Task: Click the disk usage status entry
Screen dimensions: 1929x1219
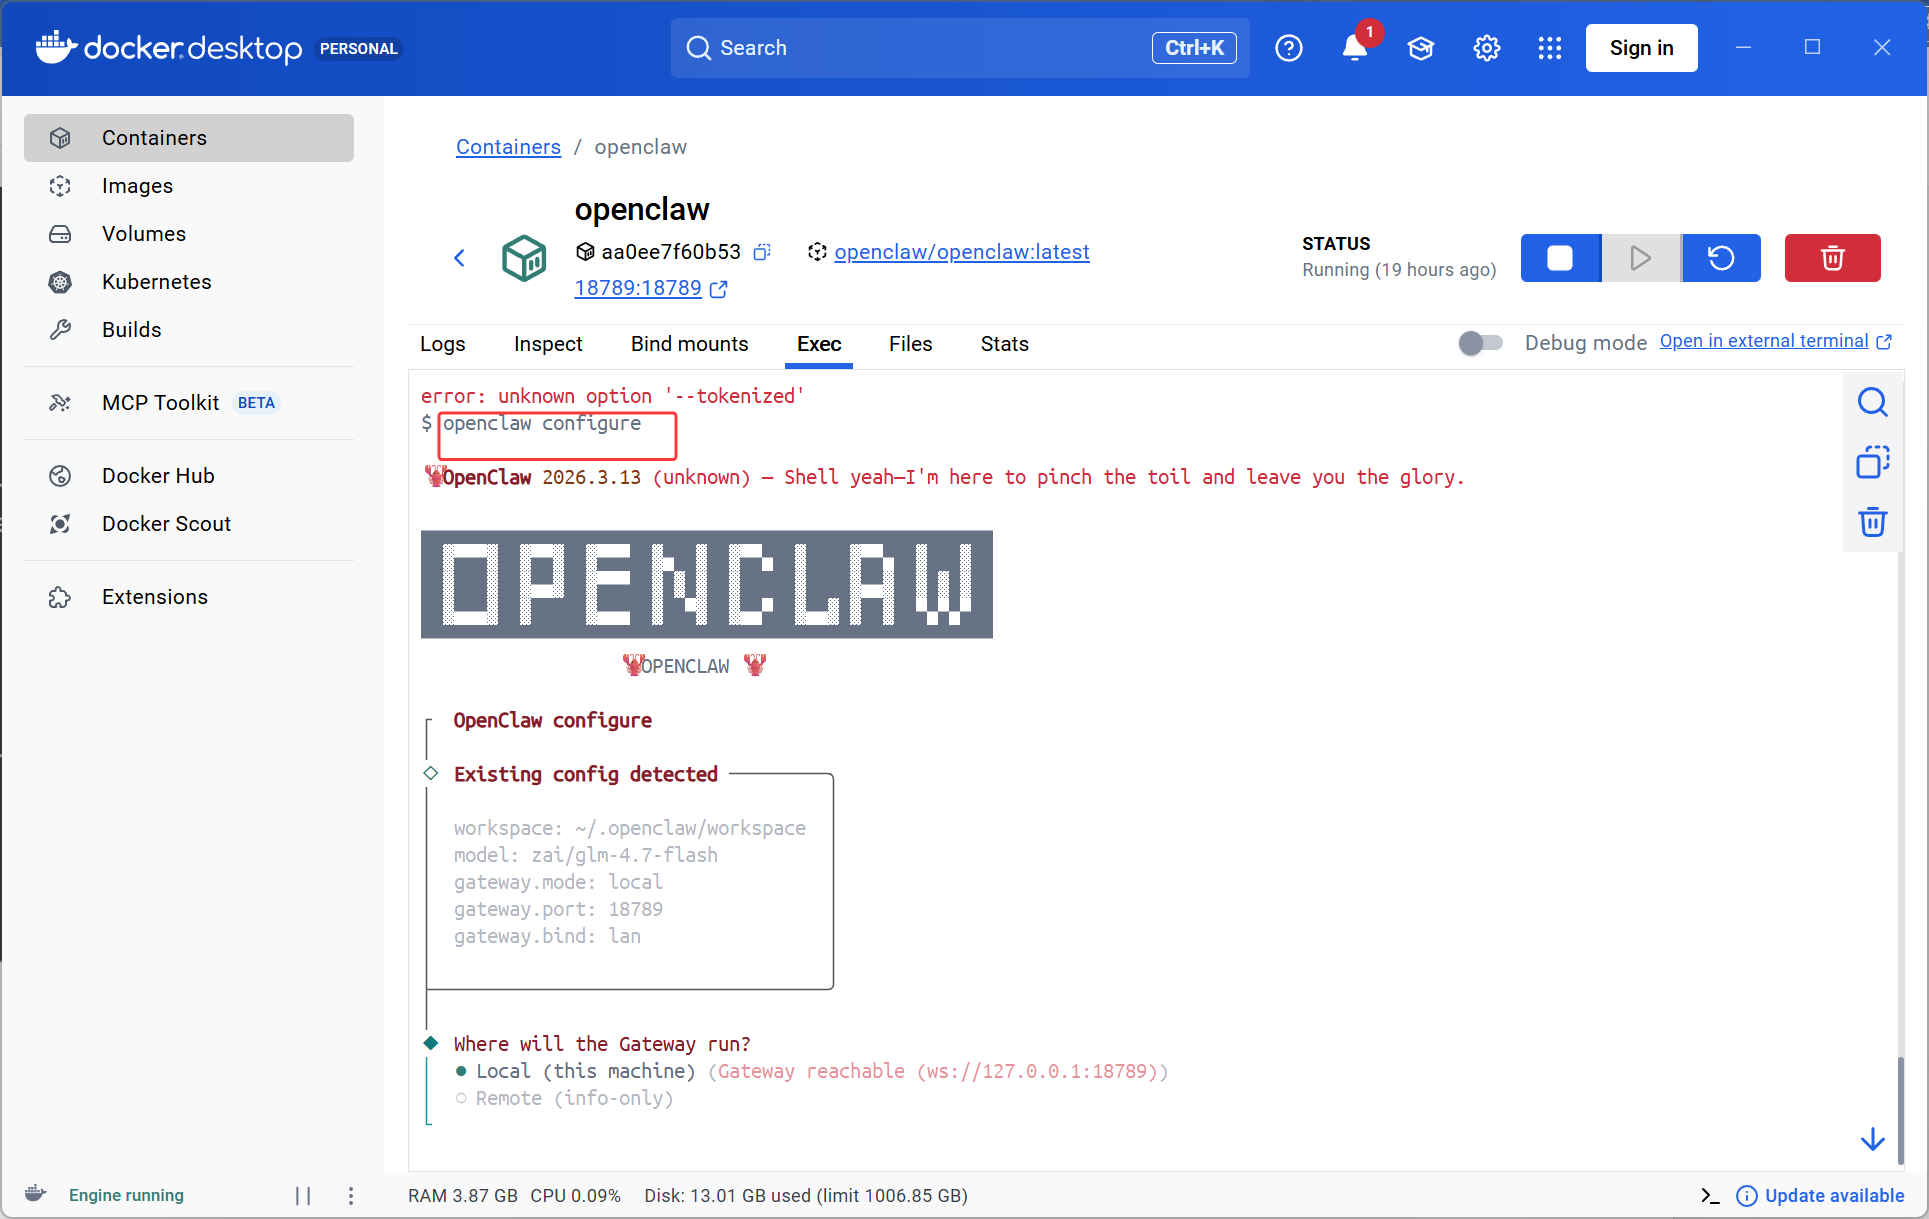Action: pos(806,1196)
